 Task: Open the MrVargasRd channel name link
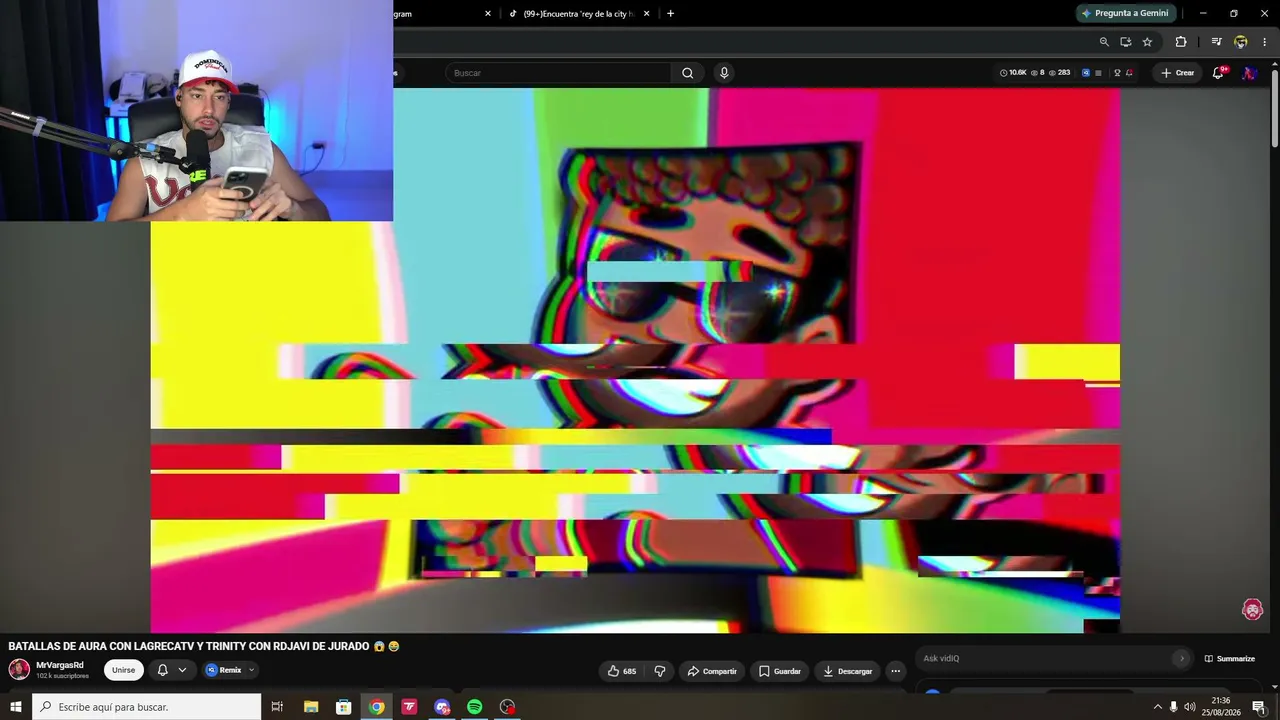pyautogui.click(x=60, y=665)
